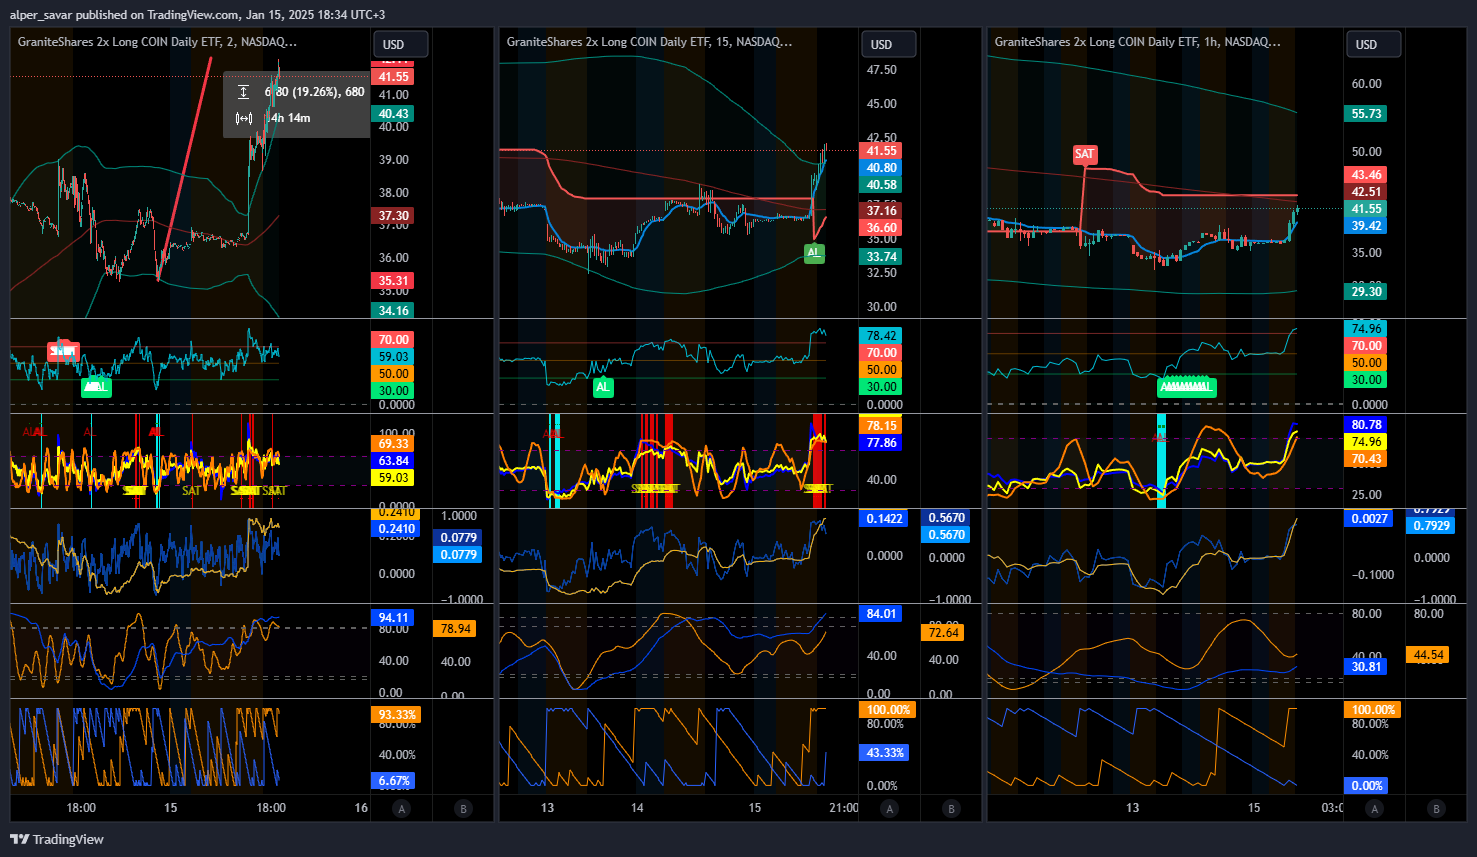Viewport: 1477px width, 857px height.
Task: Click the 84.01 blue value label on the 15-minute chart
Action: 881,614
